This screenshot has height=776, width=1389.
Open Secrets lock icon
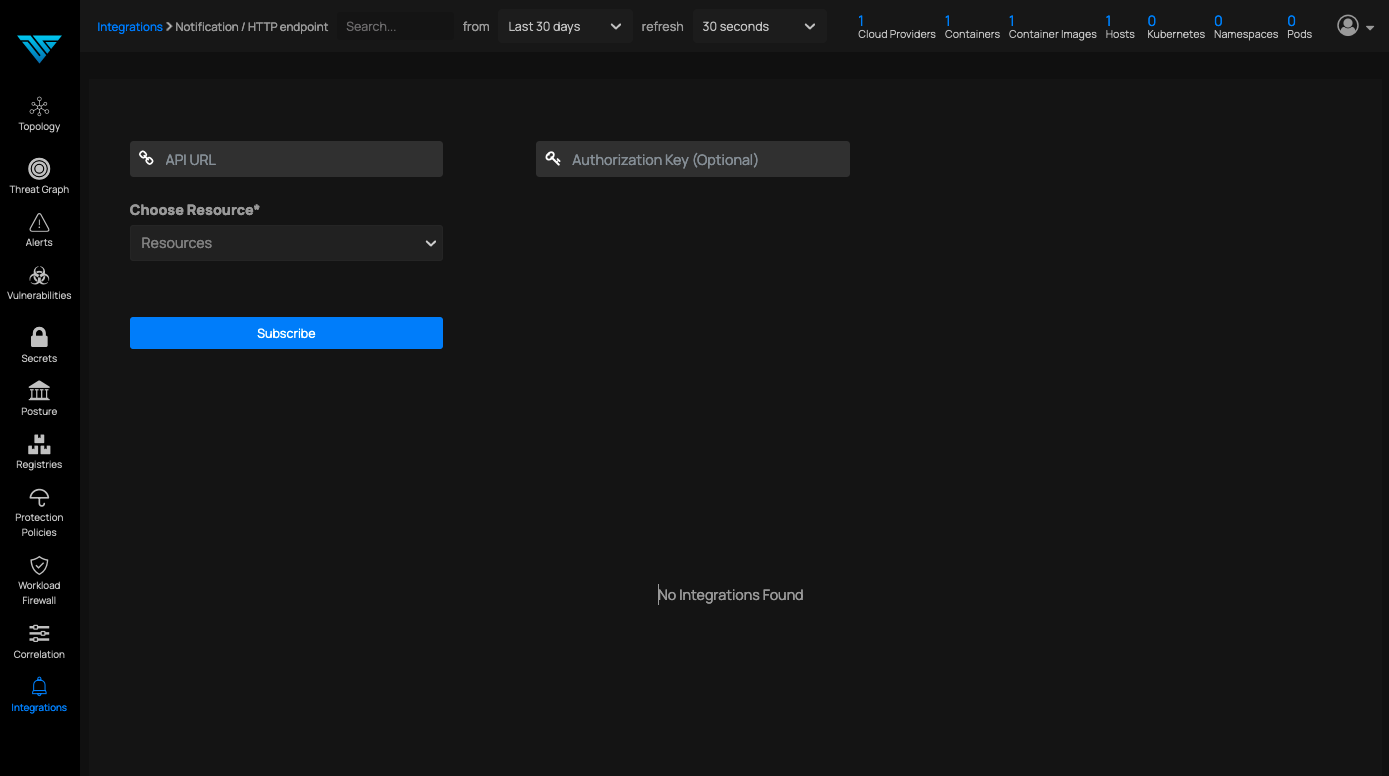pos(39,338)
